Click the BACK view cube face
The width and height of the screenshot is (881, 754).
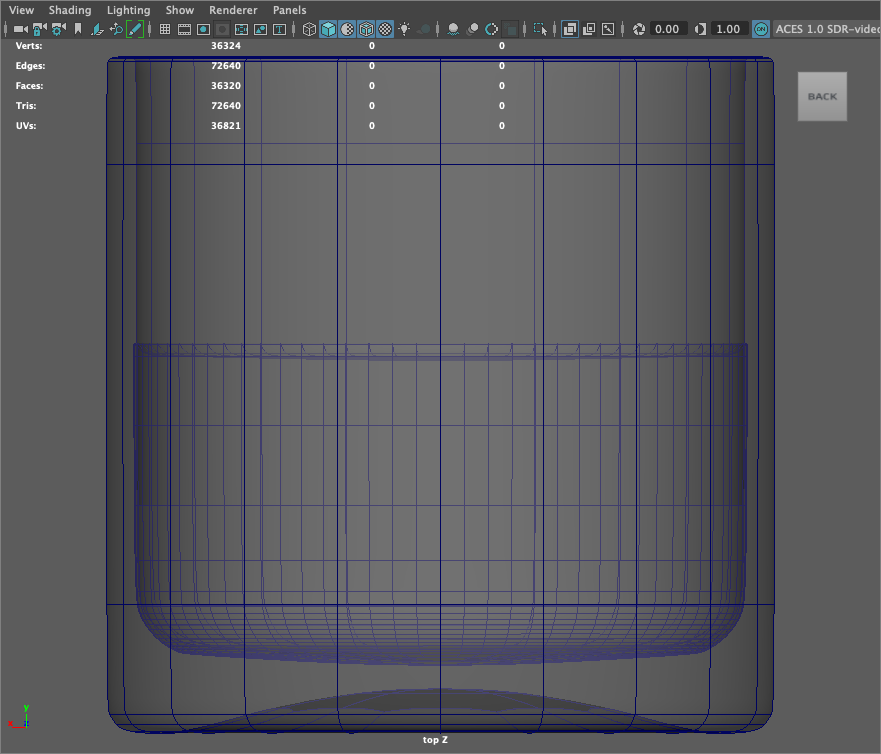(822, 96)
